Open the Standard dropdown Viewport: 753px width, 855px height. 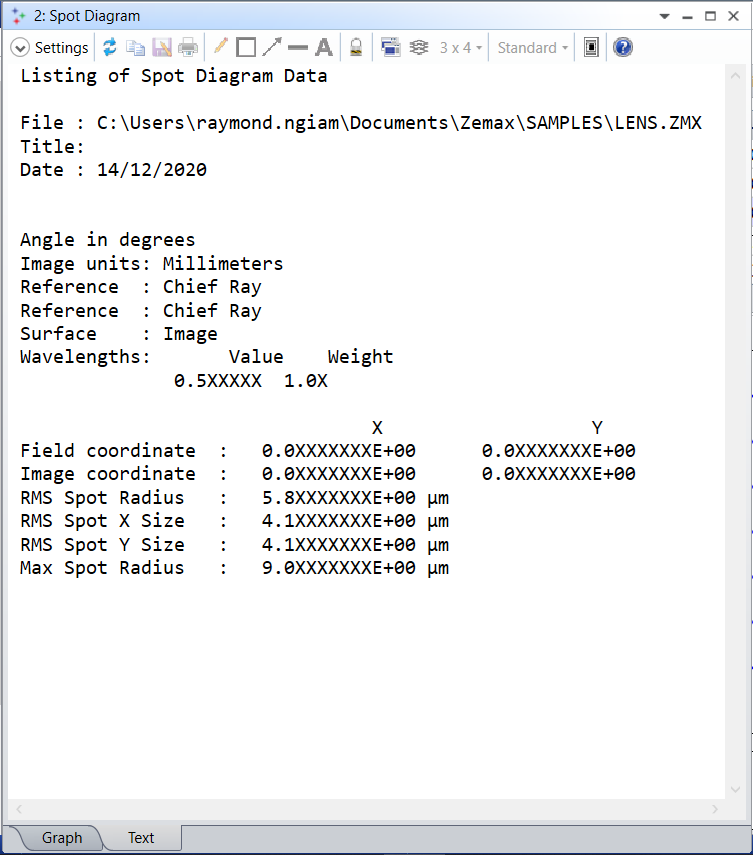point(533,48)
